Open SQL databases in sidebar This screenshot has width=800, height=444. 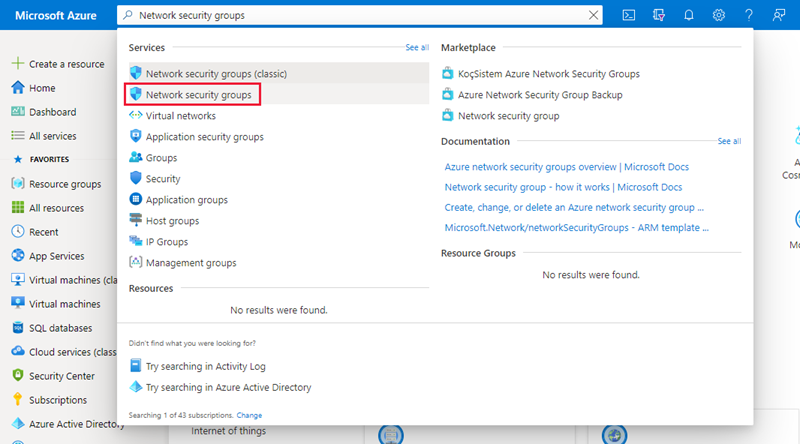click(60, 328)
